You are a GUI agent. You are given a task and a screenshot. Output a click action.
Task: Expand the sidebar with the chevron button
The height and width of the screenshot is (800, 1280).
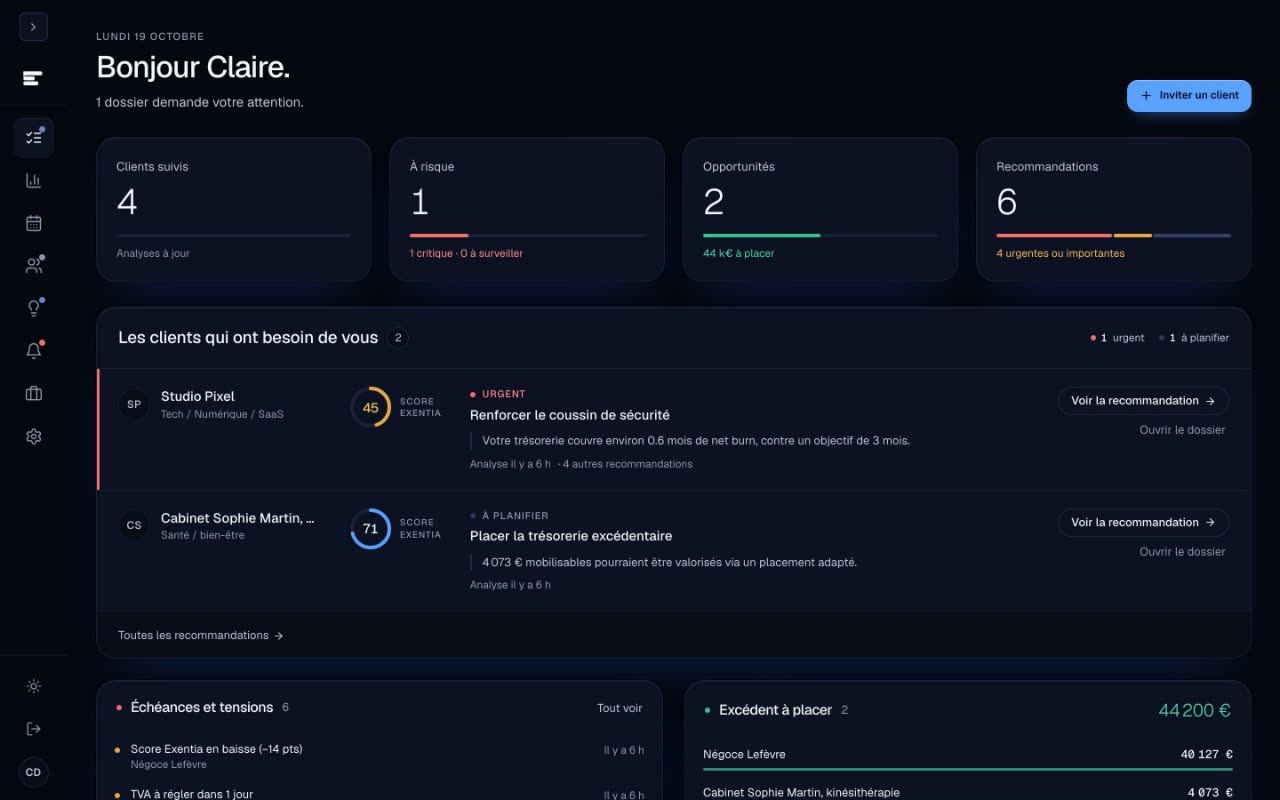(x=33, y=27)
